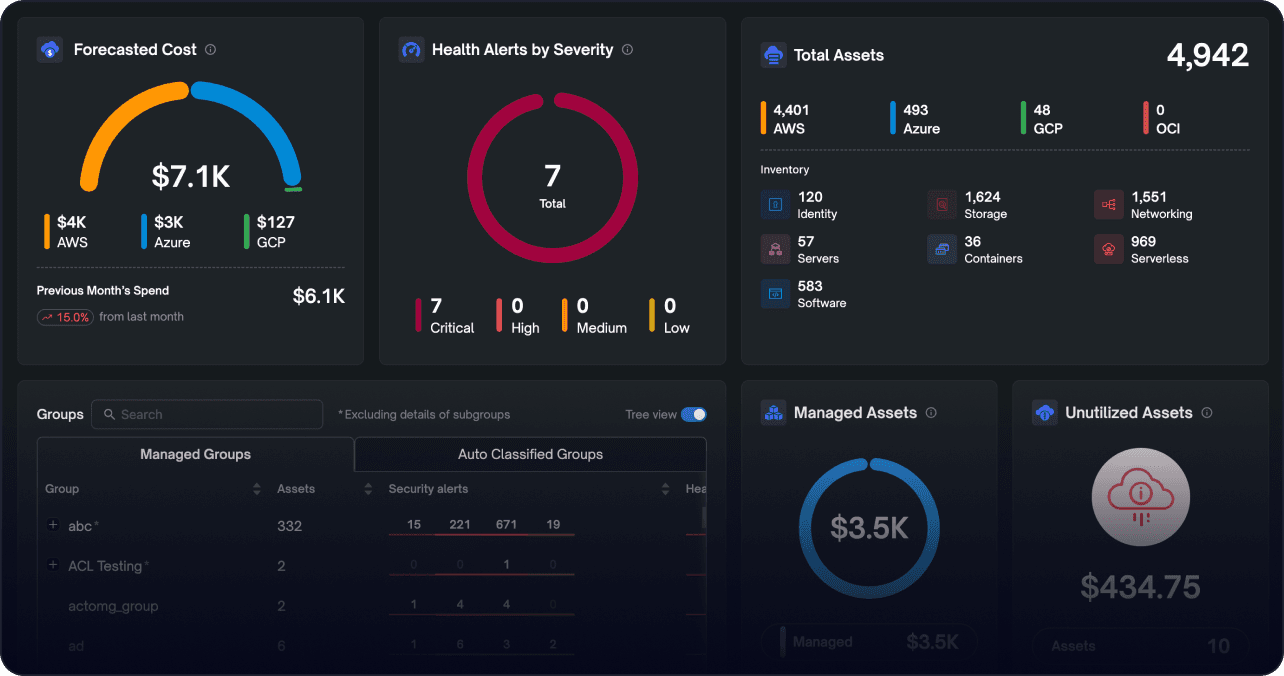Click the Health Alerts gauge icon
Image resolution: width=1284 pixels, height=676 pixels.
411,50
